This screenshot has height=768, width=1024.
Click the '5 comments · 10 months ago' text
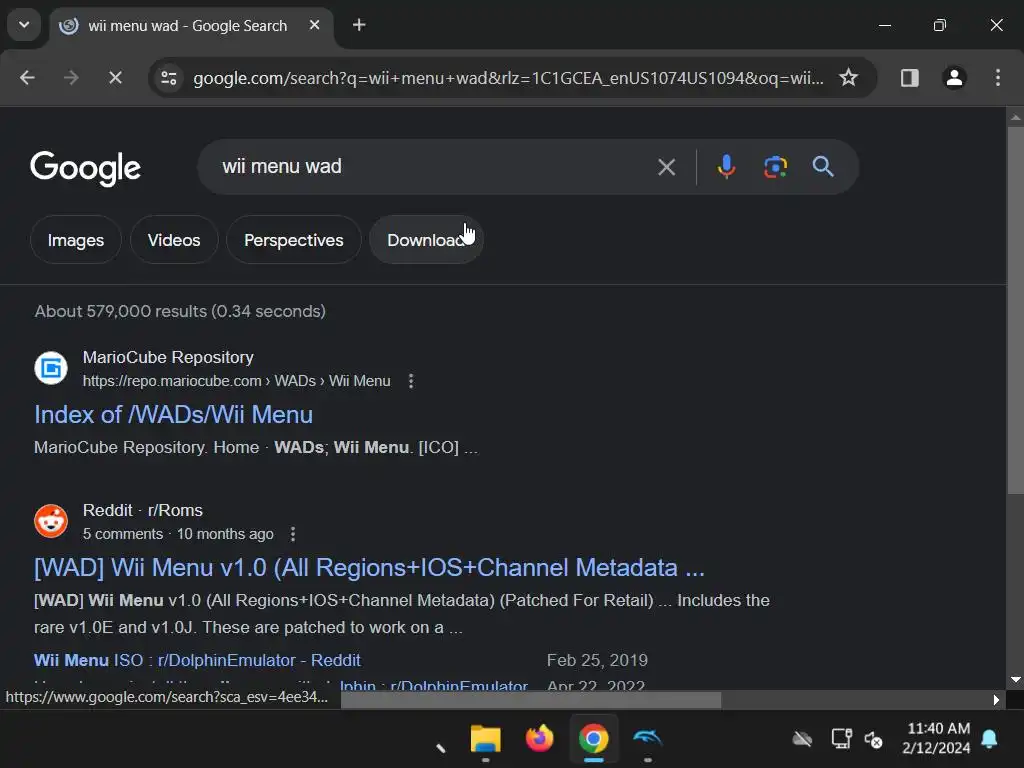(x=178, y=534)
